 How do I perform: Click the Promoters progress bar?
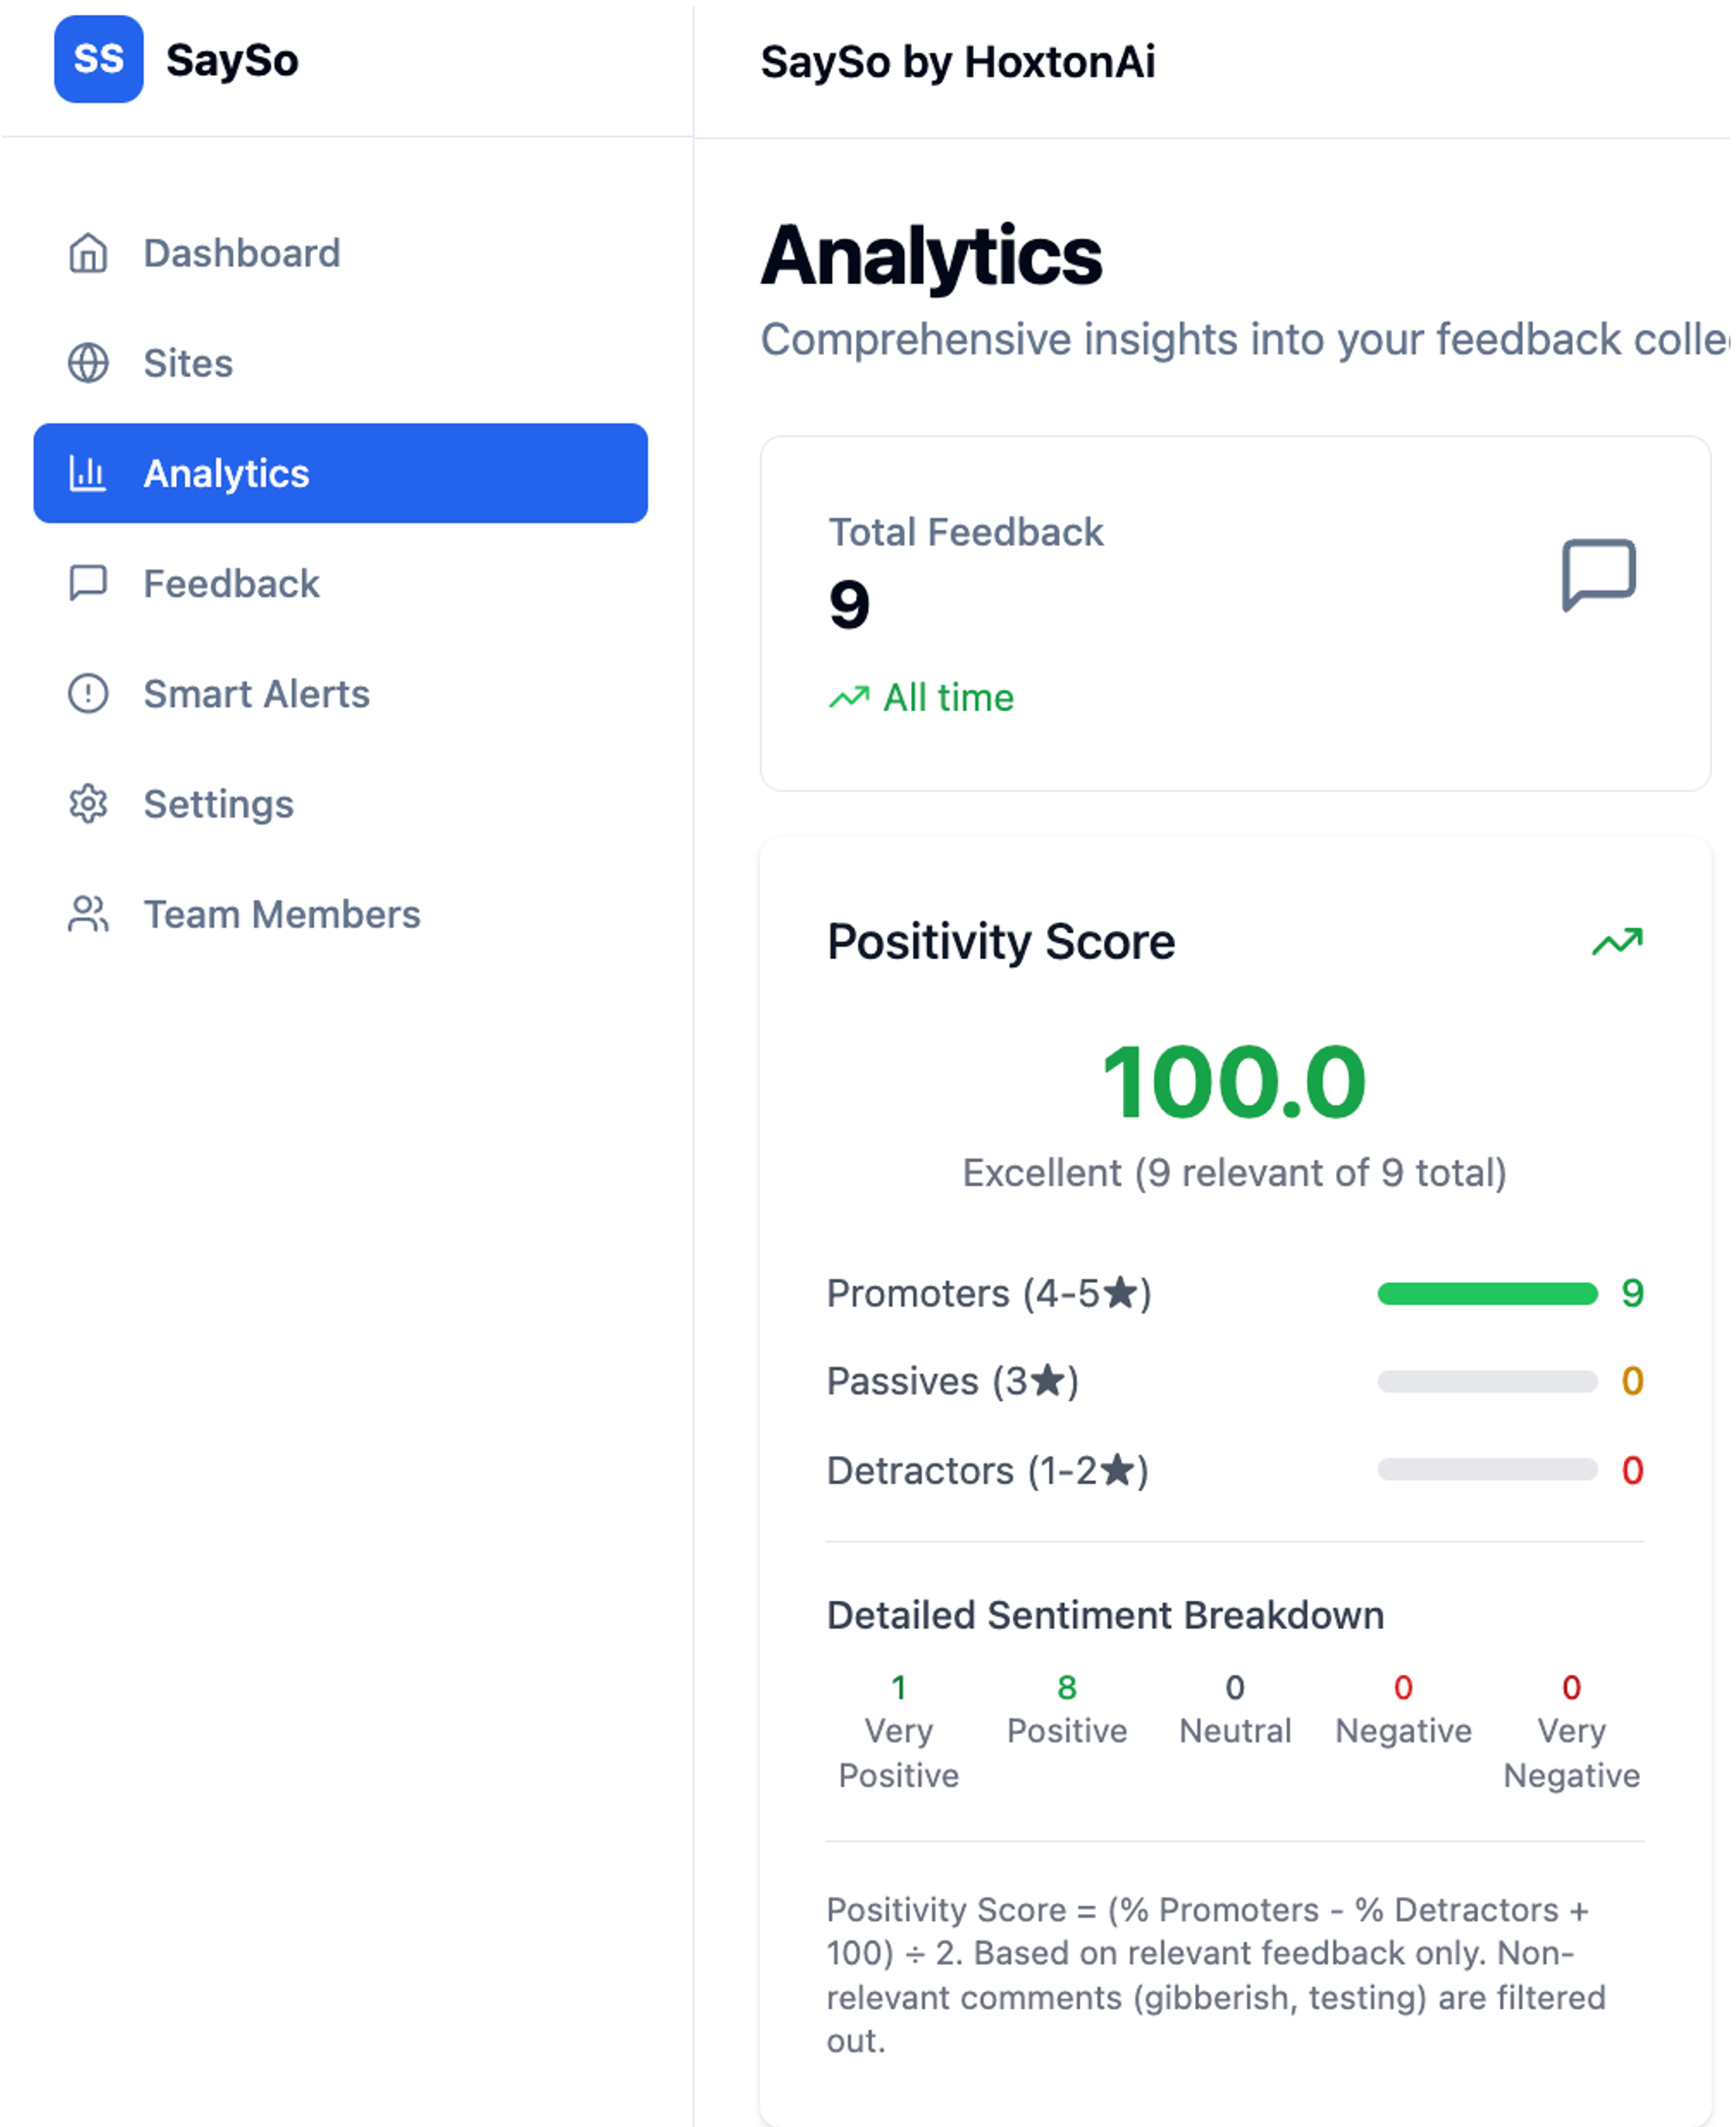coord(1486,1294)
